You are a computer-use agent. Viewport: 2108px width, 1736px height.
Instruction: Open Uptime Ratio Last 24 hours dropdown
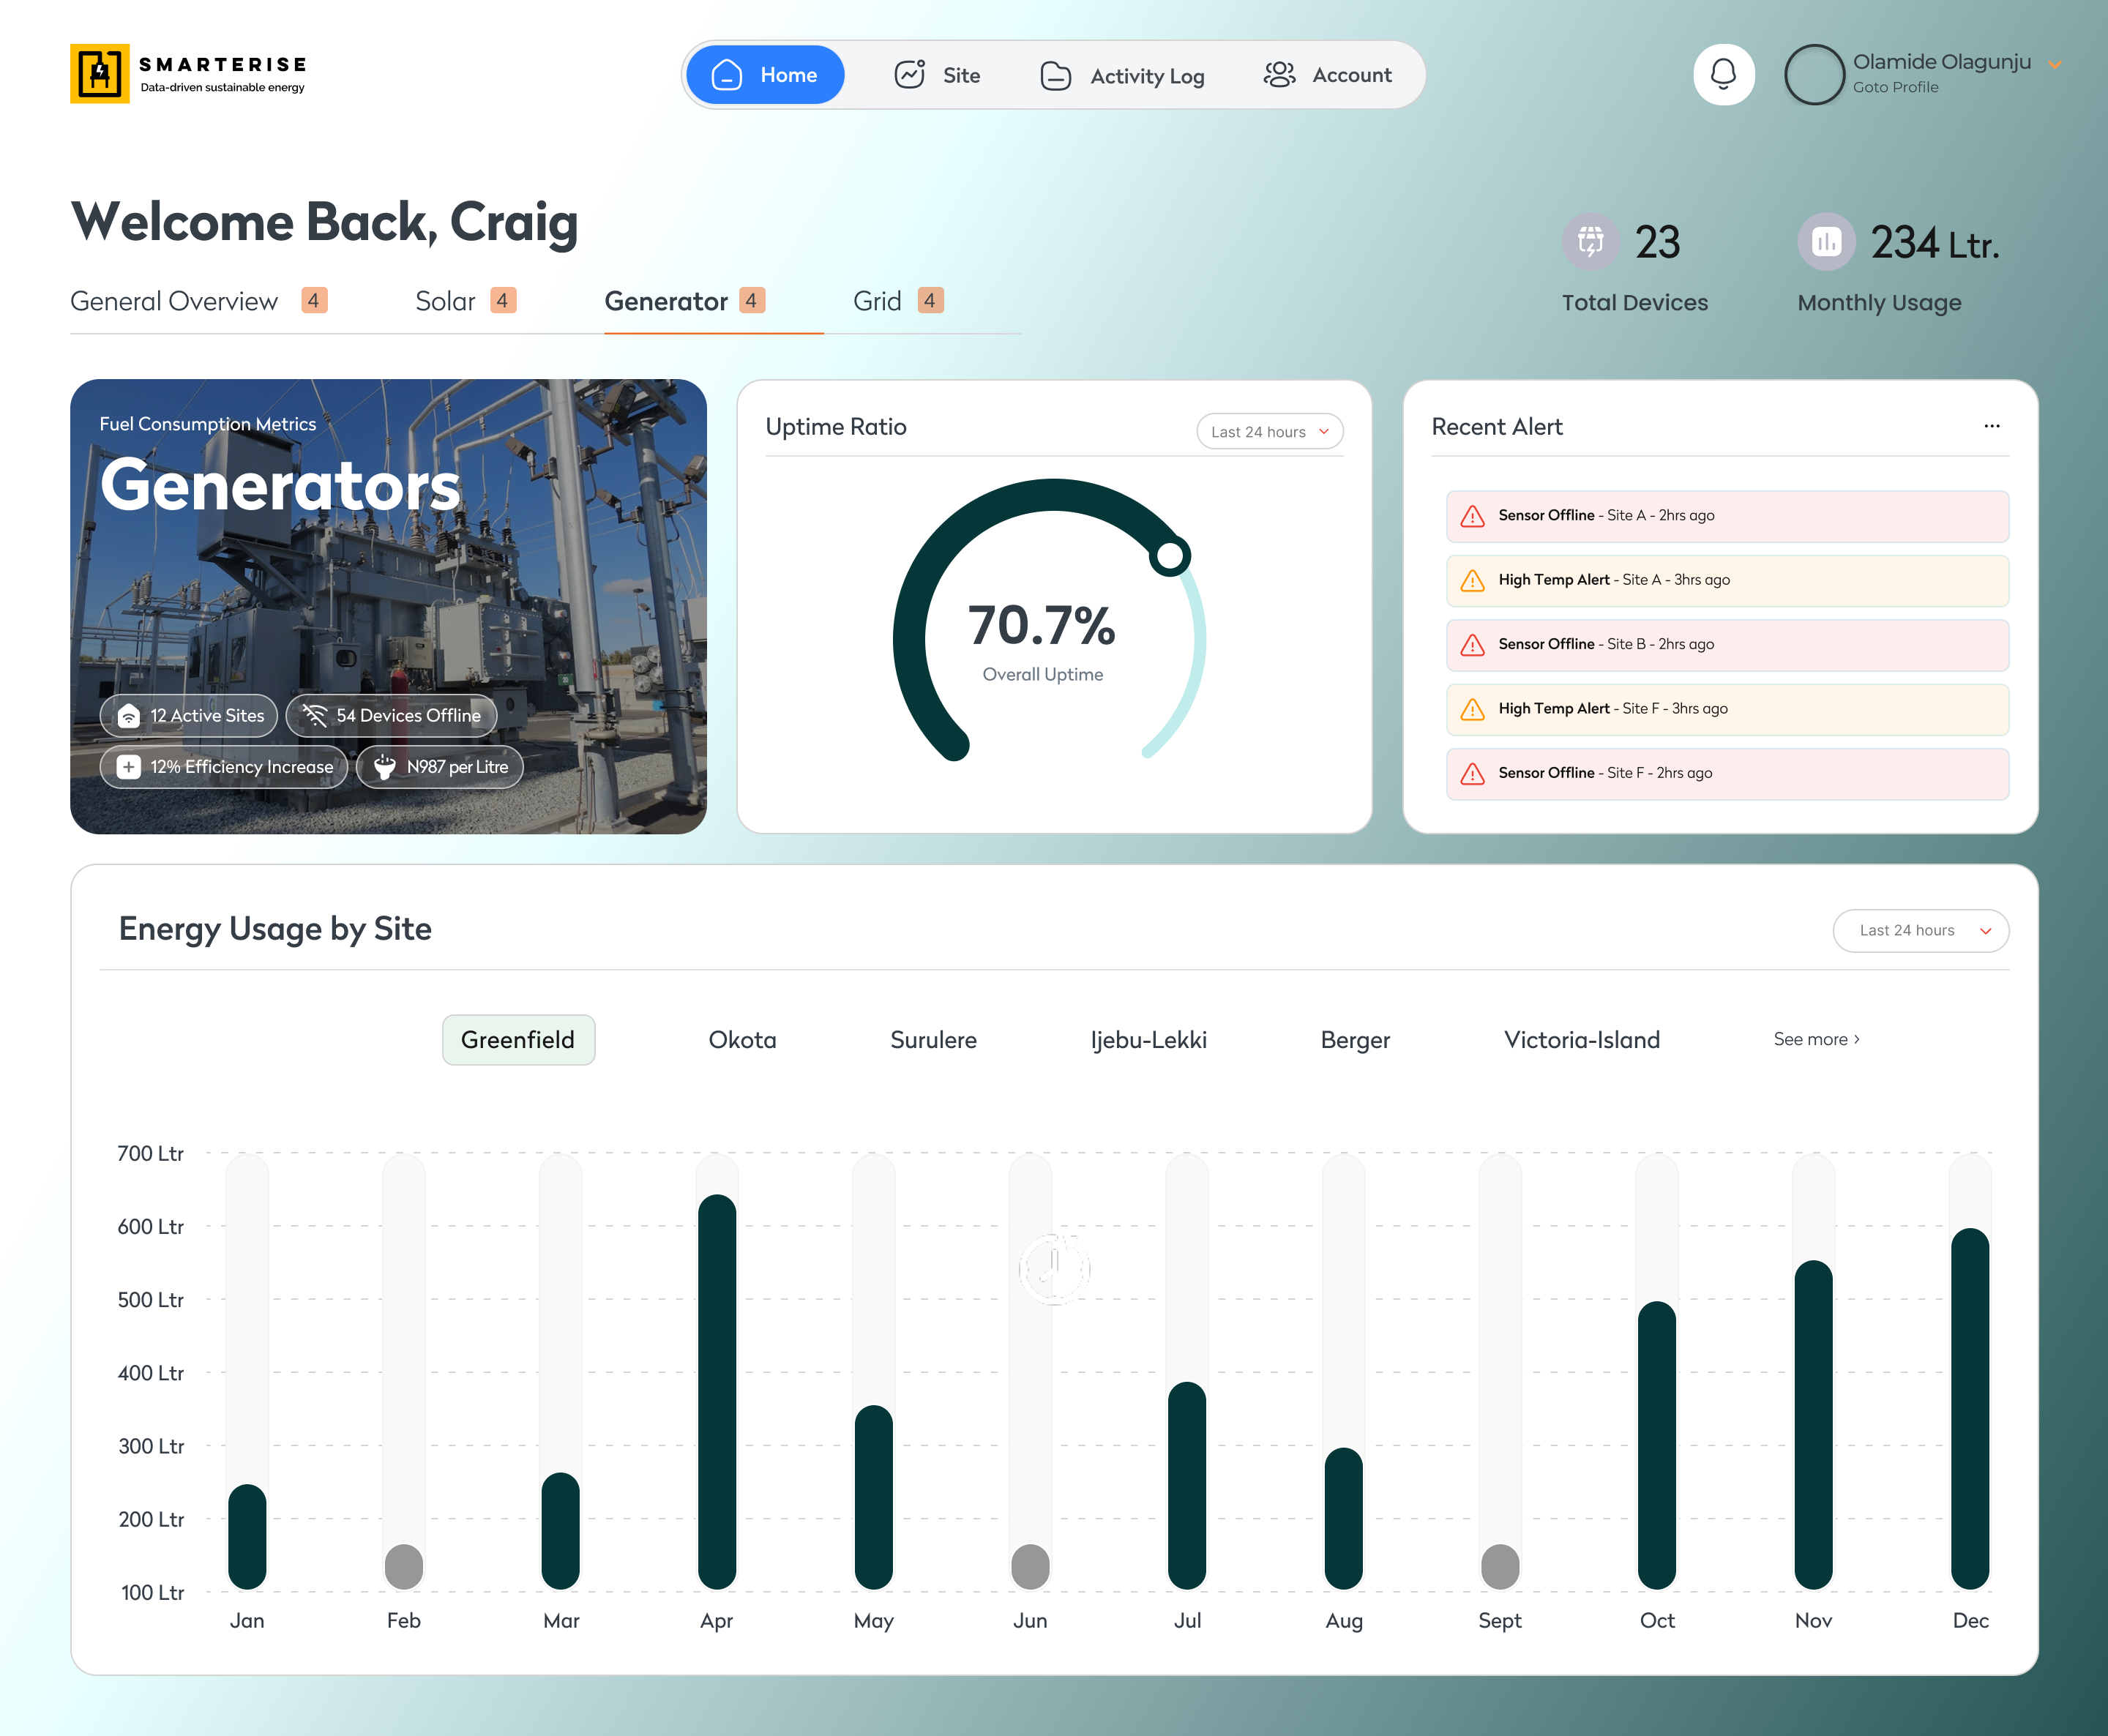tap(1270, 432)
